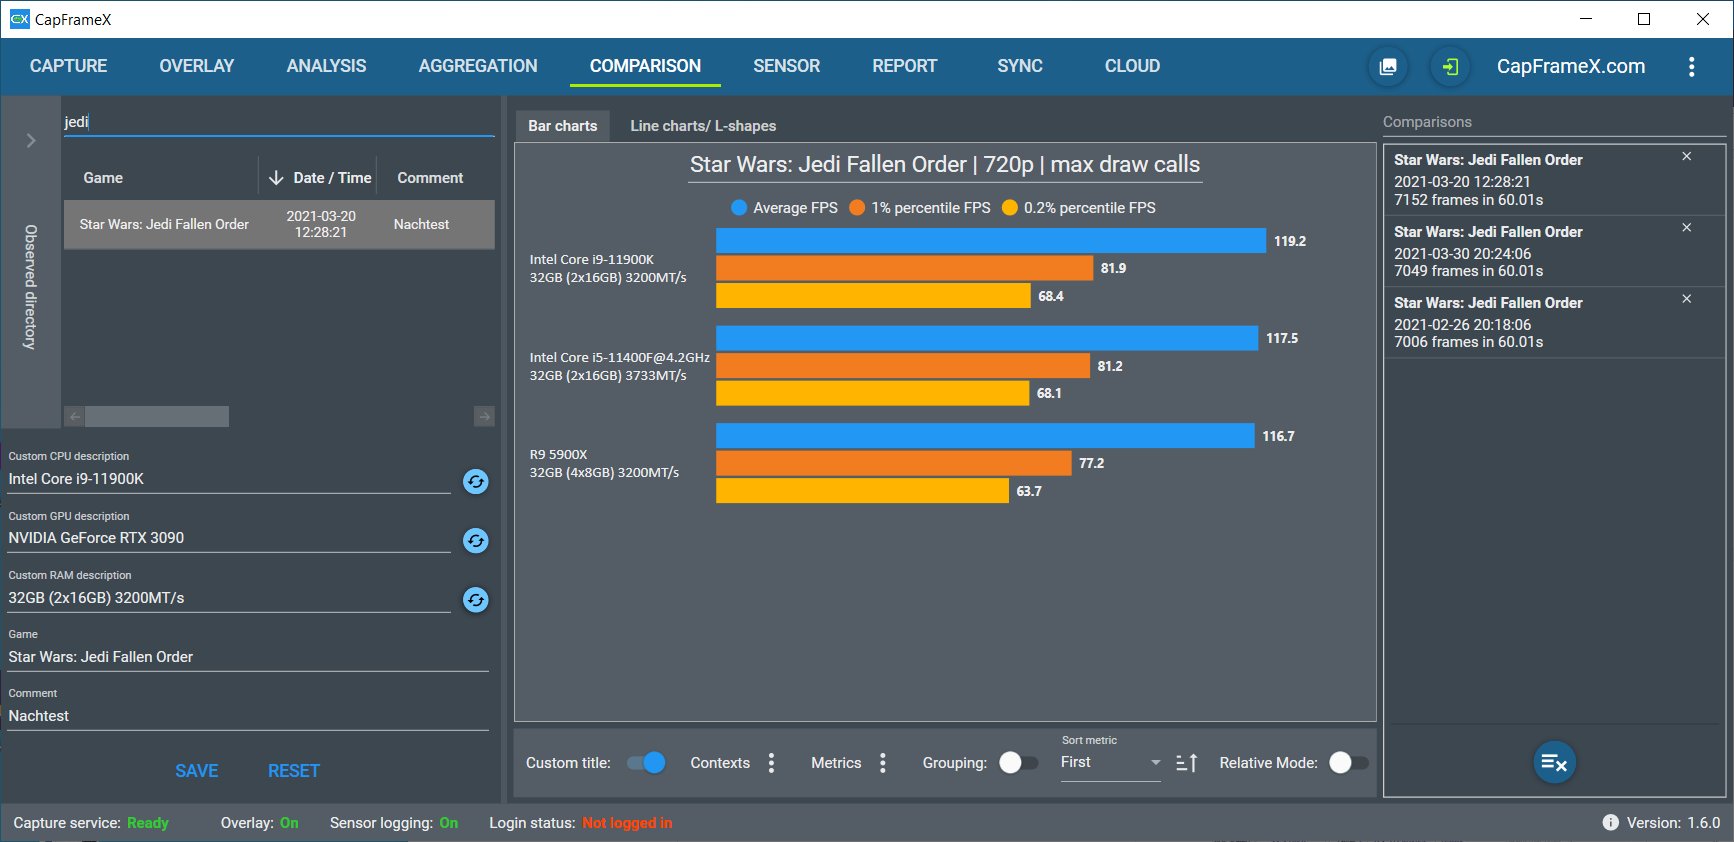
Task: Turn on Relative Mode switch
Action: point(1348,763)
